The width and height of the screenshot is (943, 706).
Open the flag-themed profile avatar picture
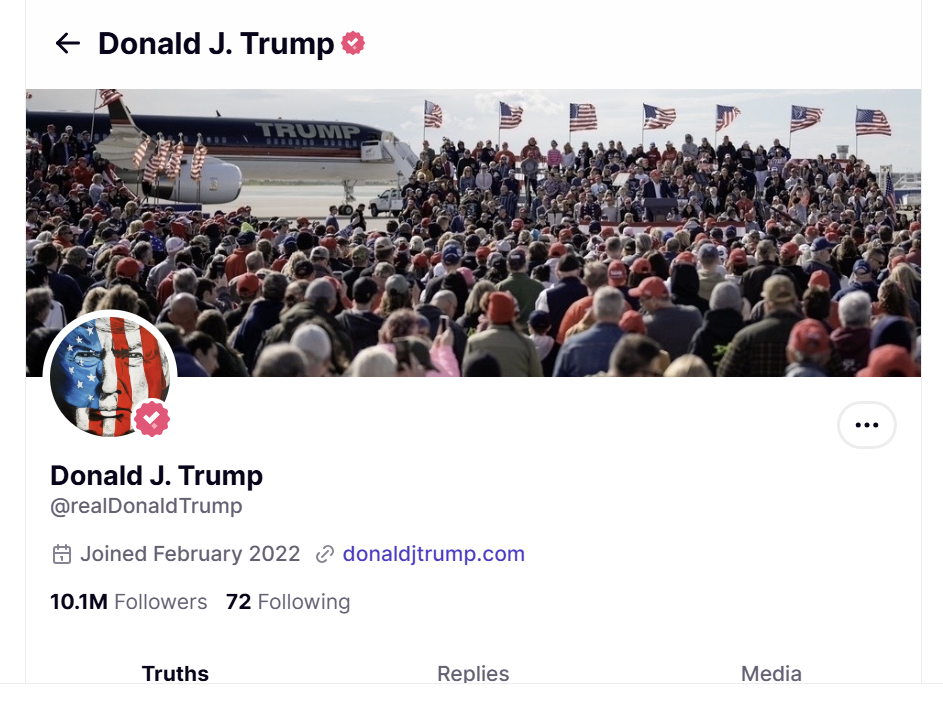103,375
